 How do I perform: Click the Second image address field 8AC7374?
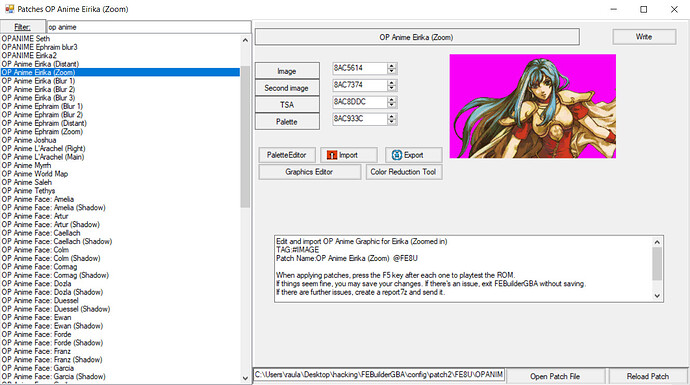360,85
